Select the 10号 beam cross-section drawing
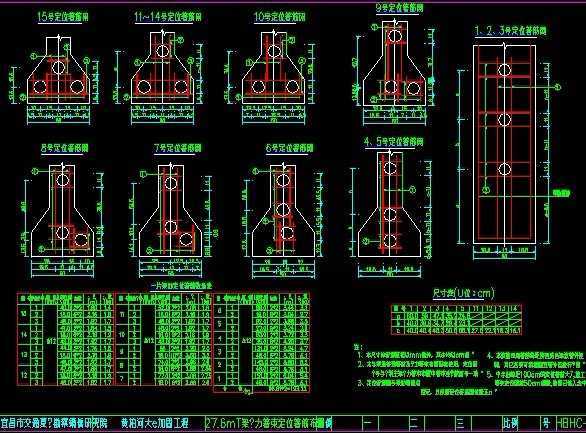Viewport: 586px width, 433px height. 274,68
